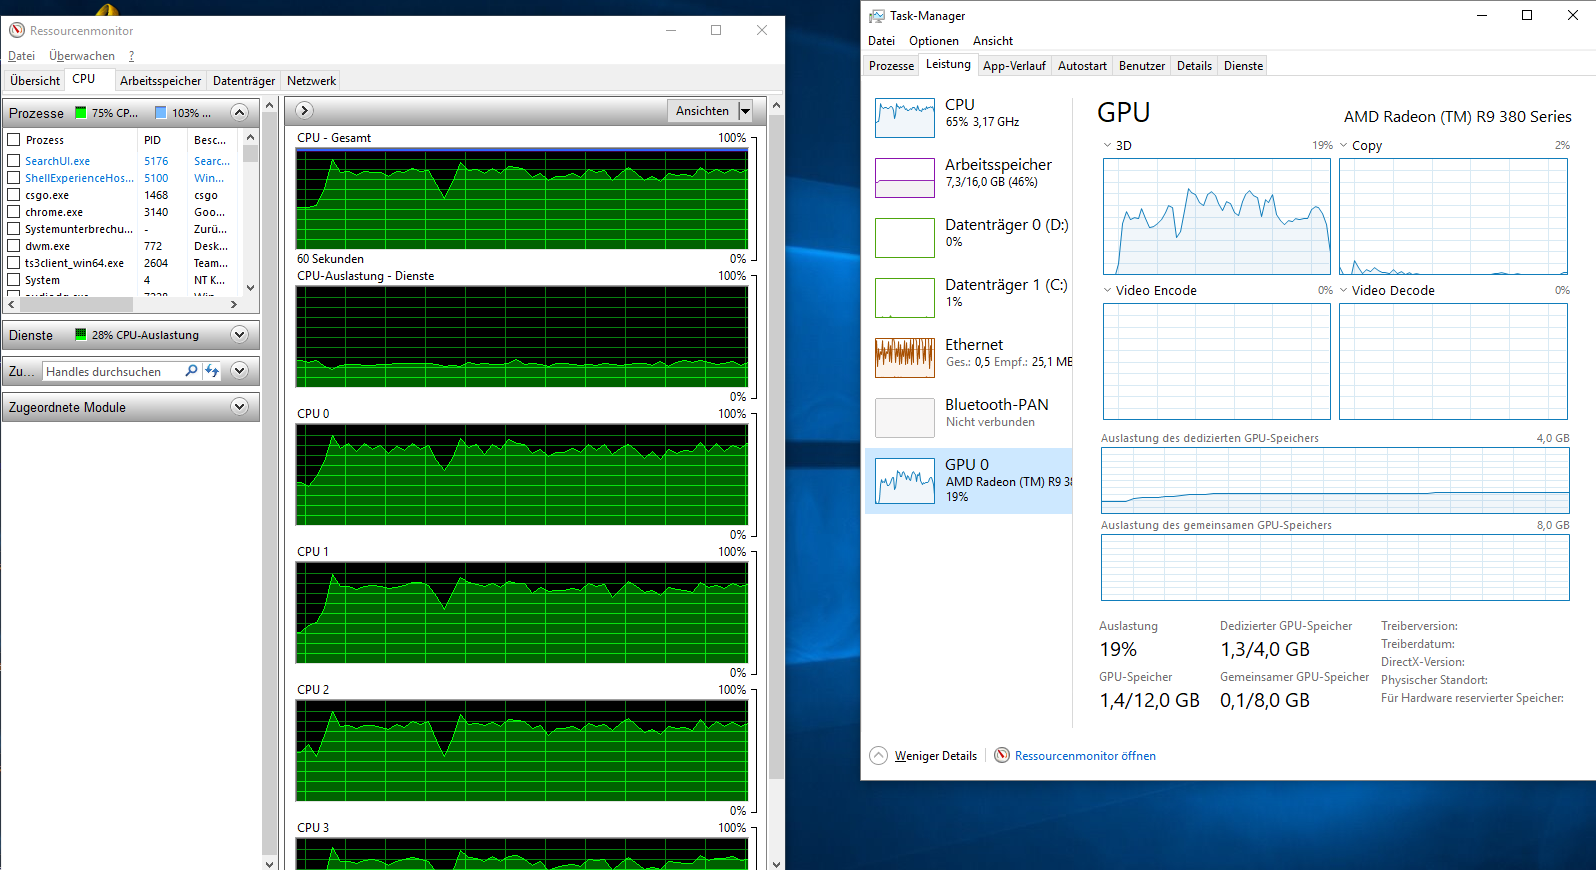Check the box for Systemunterbrechungen row
1596x870 pixels.
(14, 229)
